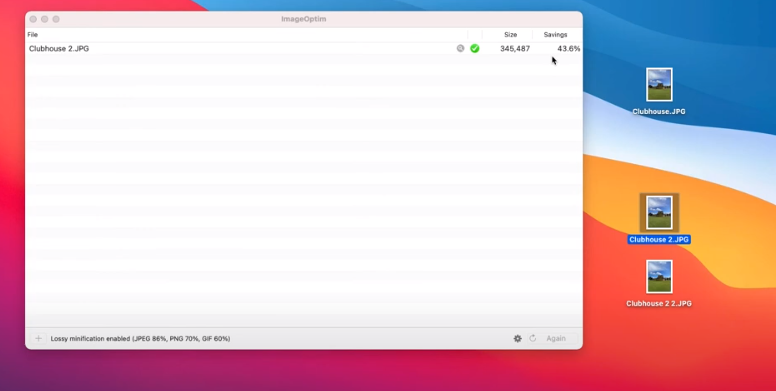Click the 43.6% savings value
This screenshot has height=391, width=776.
(x=569, y=49)
